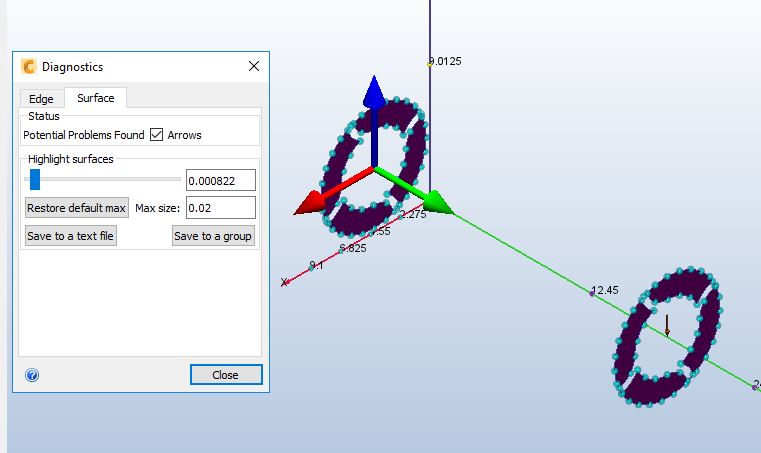Toggle the Arrows checkbox
The image size is (761, 453).
(156, 134)
